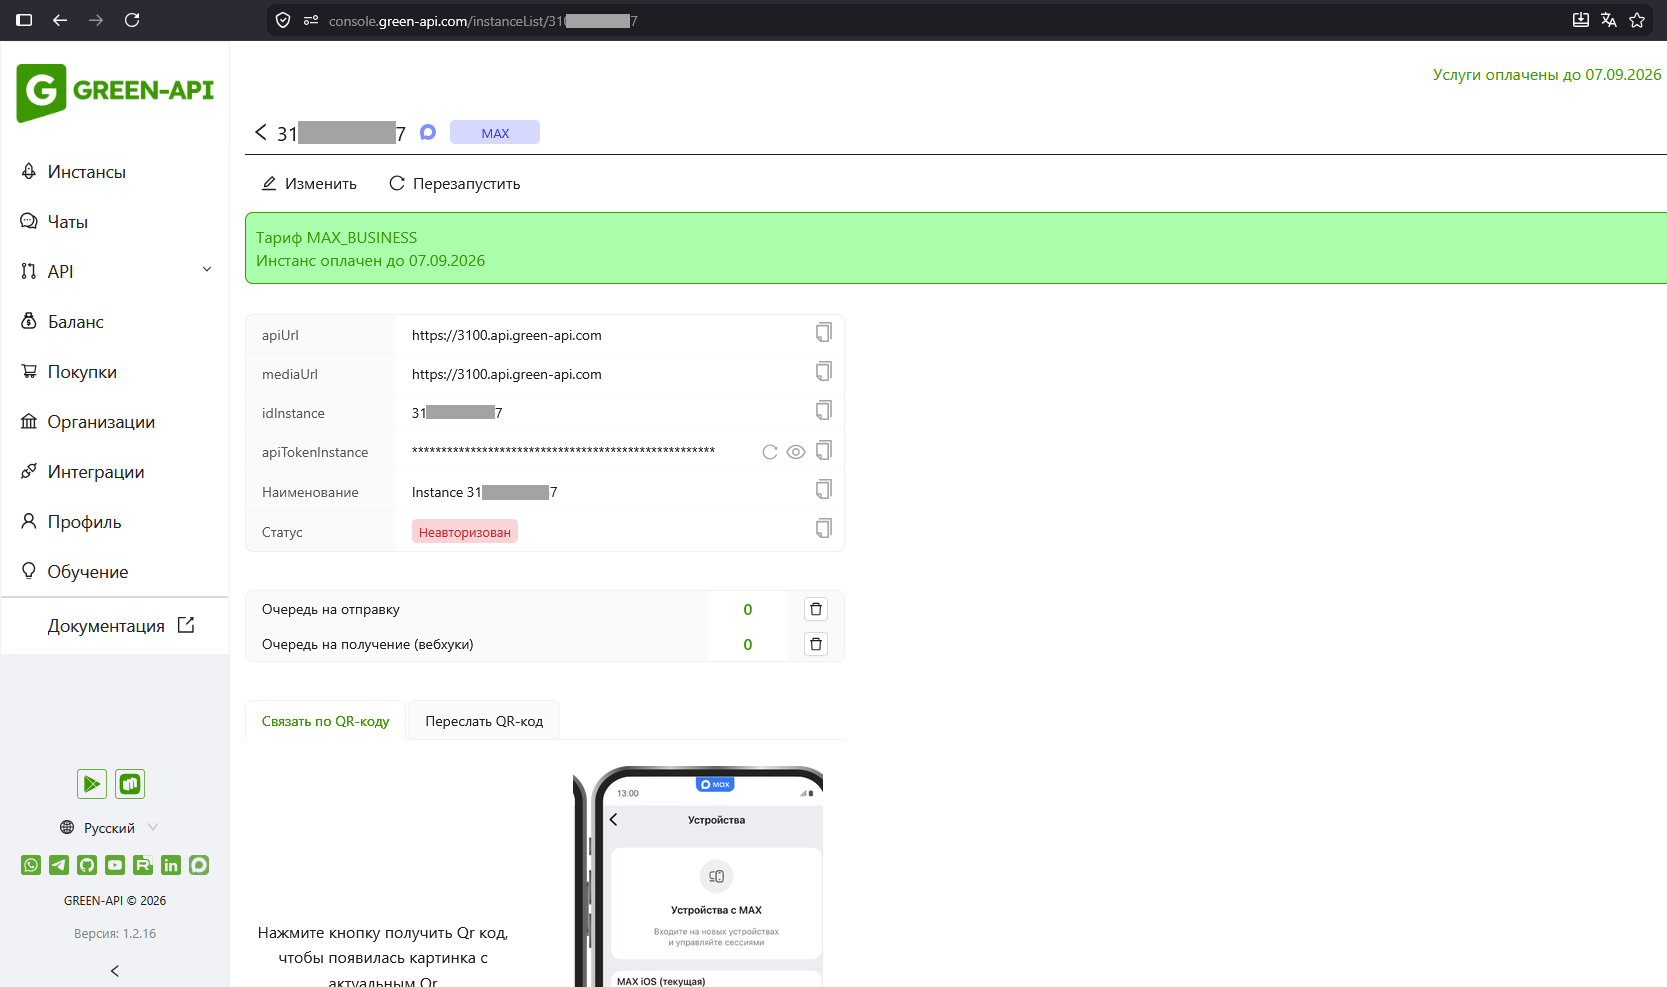Image resolution: width=1667 pixels, height=987 pixels.
Task: Click the GREEN-API logo
Action: (115, 92)
